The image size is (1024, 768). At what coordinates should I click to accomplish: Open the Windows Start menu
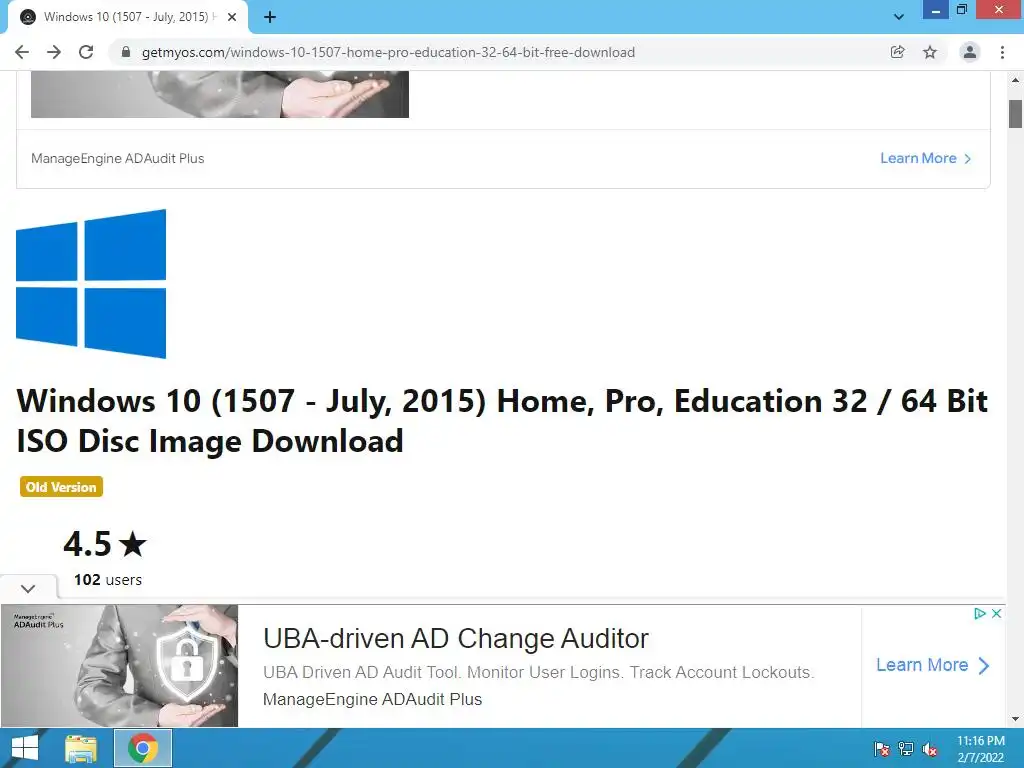point(25,748)
